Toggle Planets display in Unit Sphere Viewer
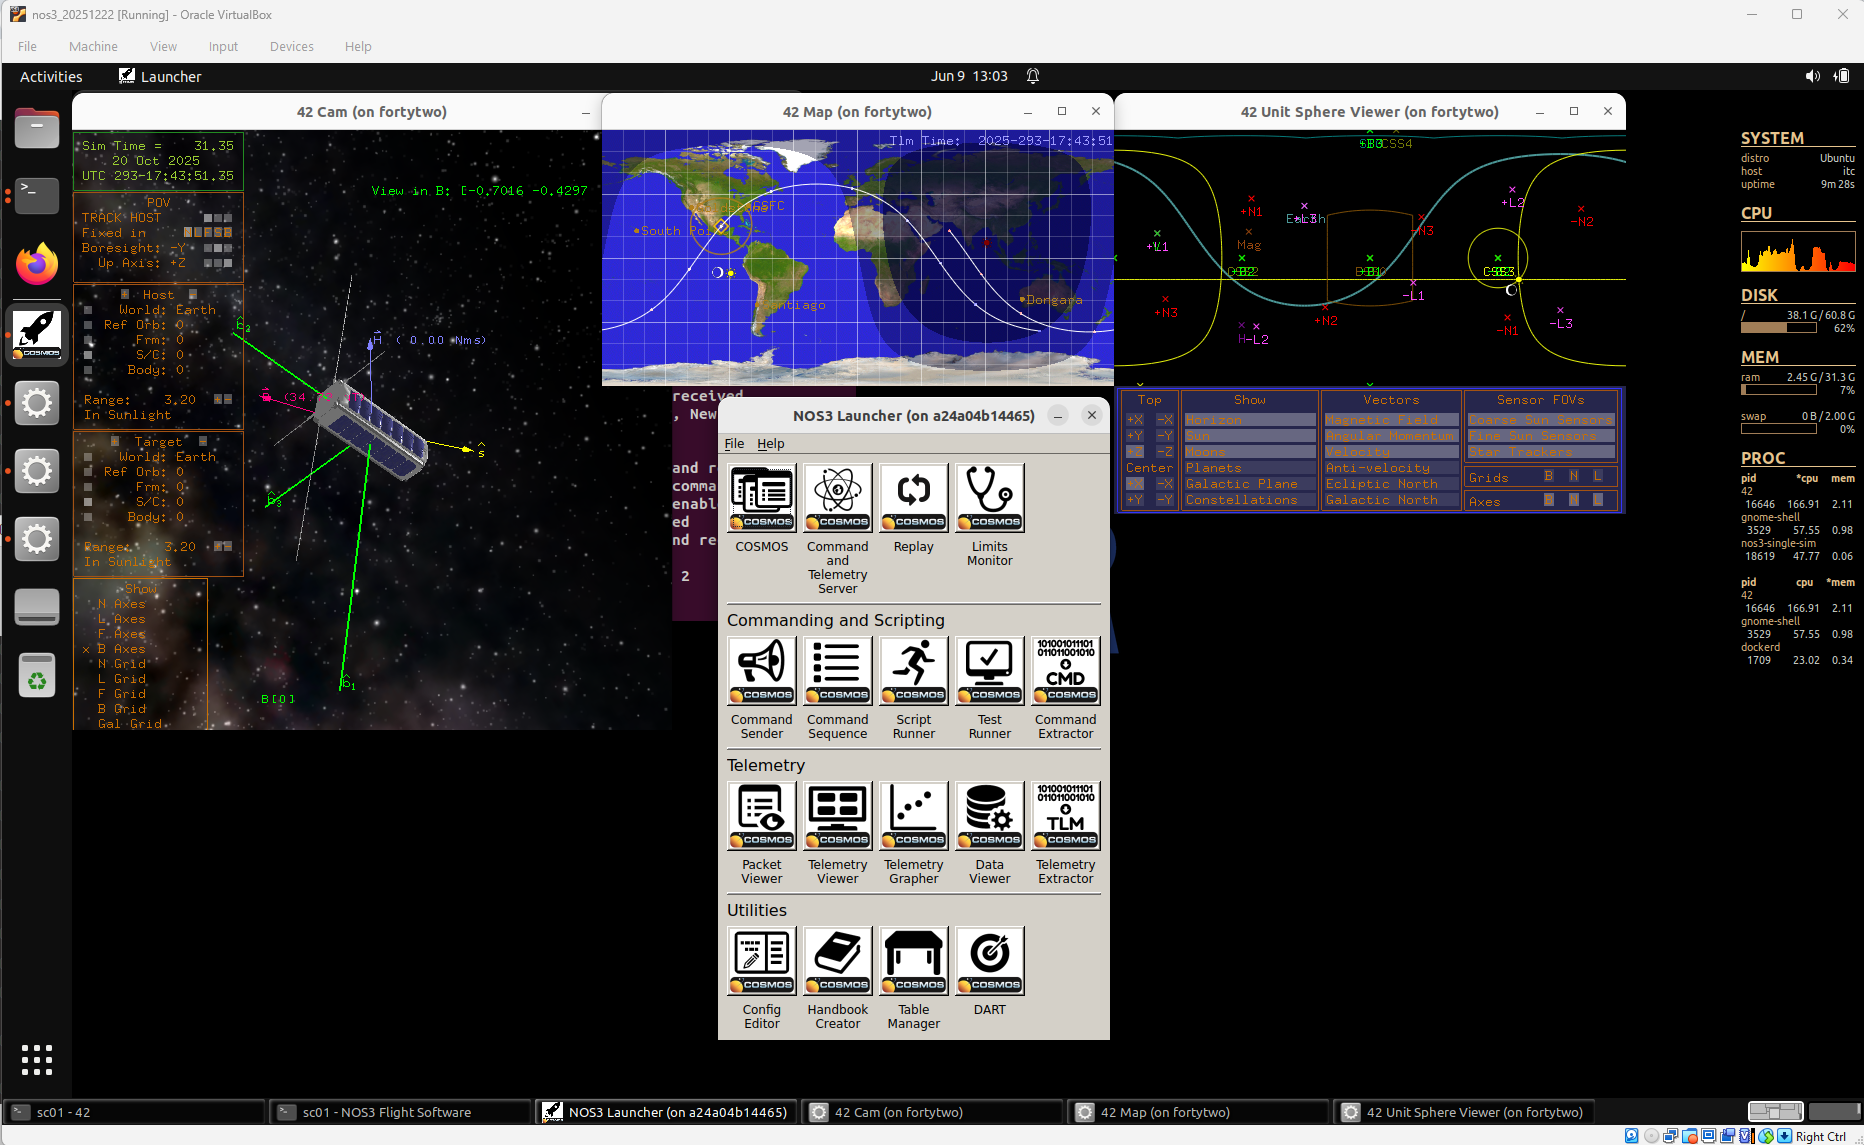Image resolution: width=1864 pixels, height=1145 pixels. 1250,468
